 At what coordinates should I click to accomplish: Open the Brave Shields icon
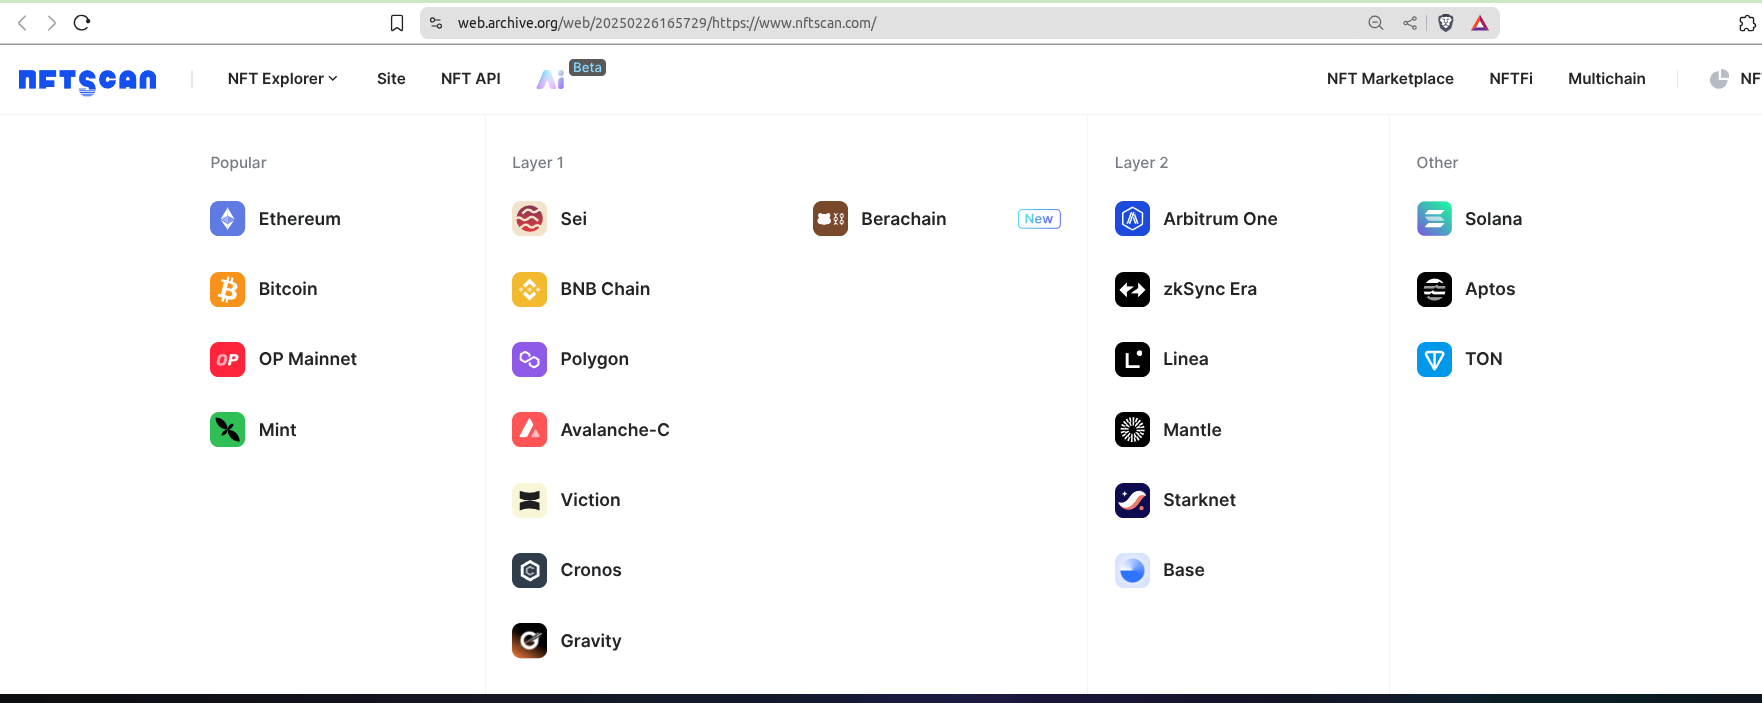click(1445, 23)
